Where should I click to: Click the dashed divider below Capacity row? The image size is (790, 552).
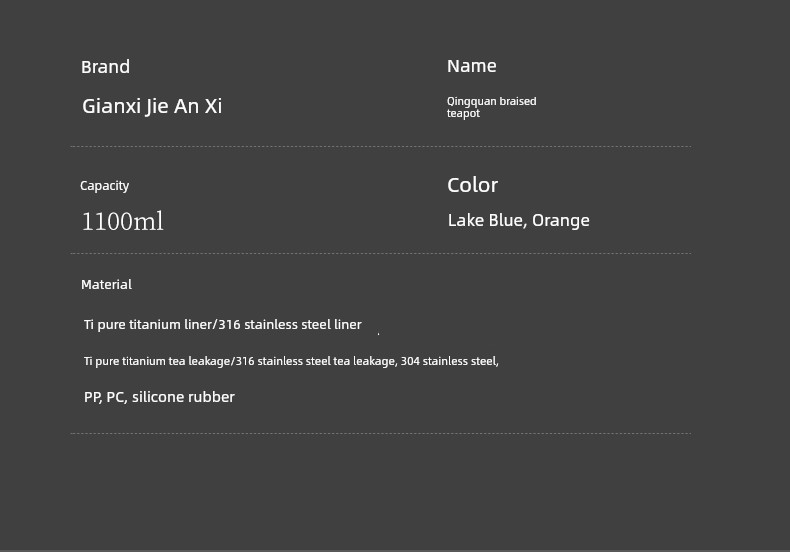click(381, 253)
